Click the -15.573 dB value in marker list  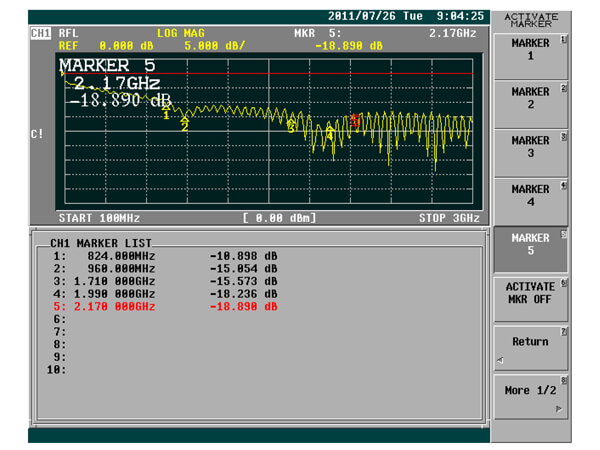coord(243,281)
